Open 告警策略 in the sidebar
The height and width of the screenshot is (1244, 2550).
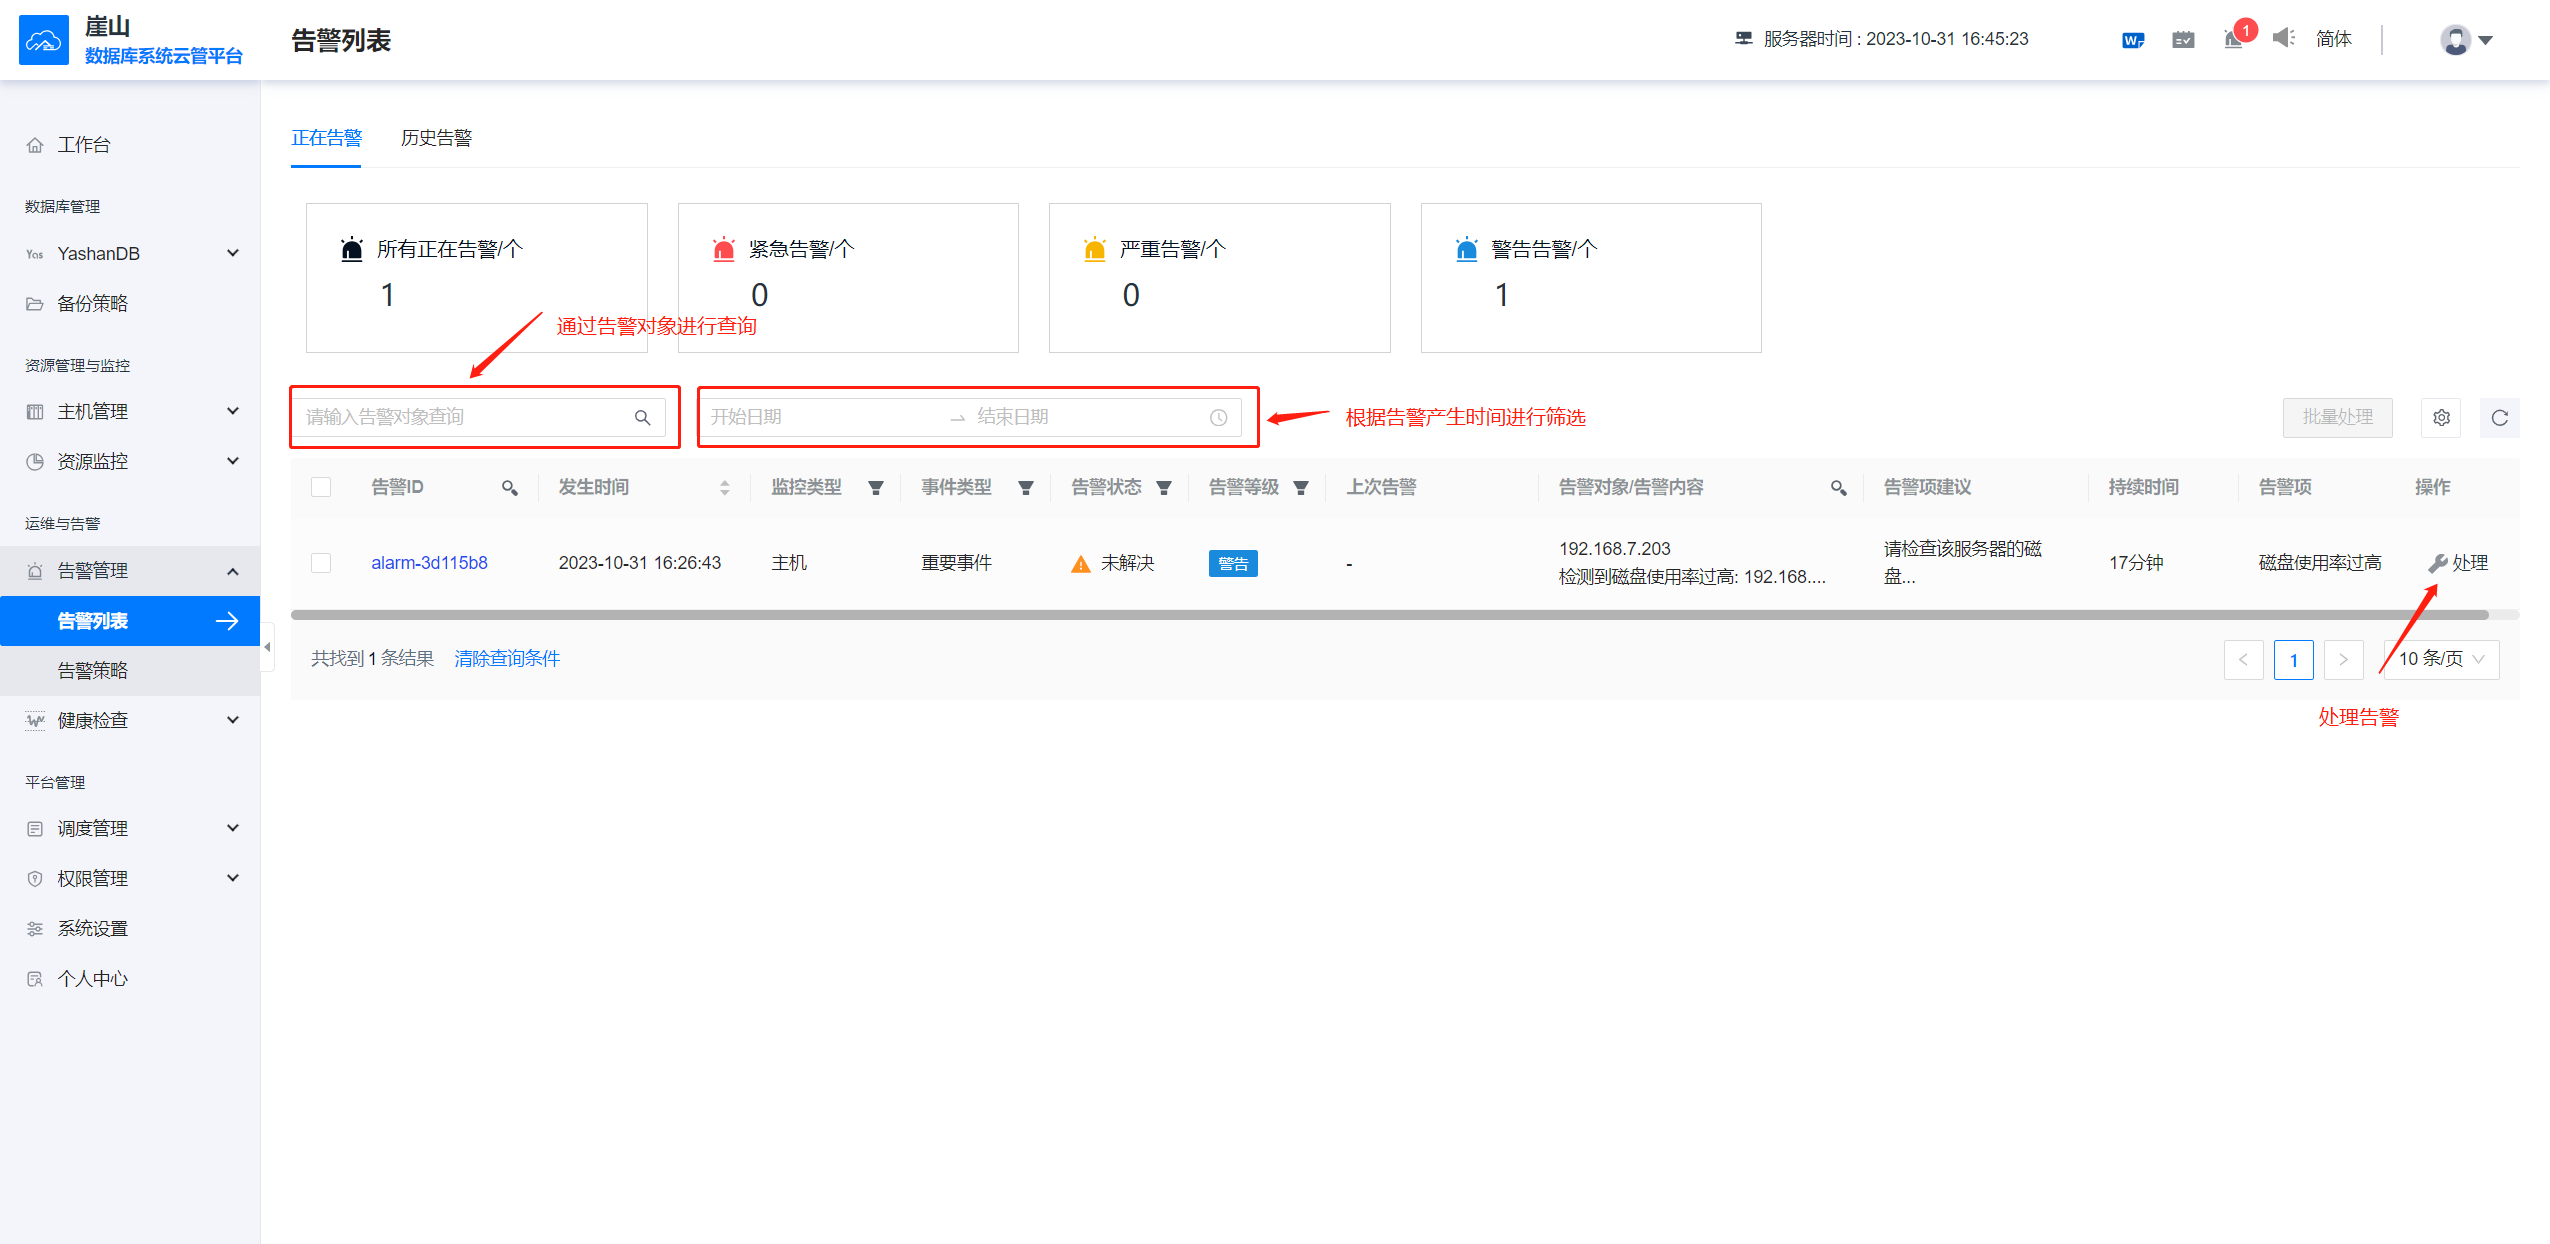[x=92, y=670]
